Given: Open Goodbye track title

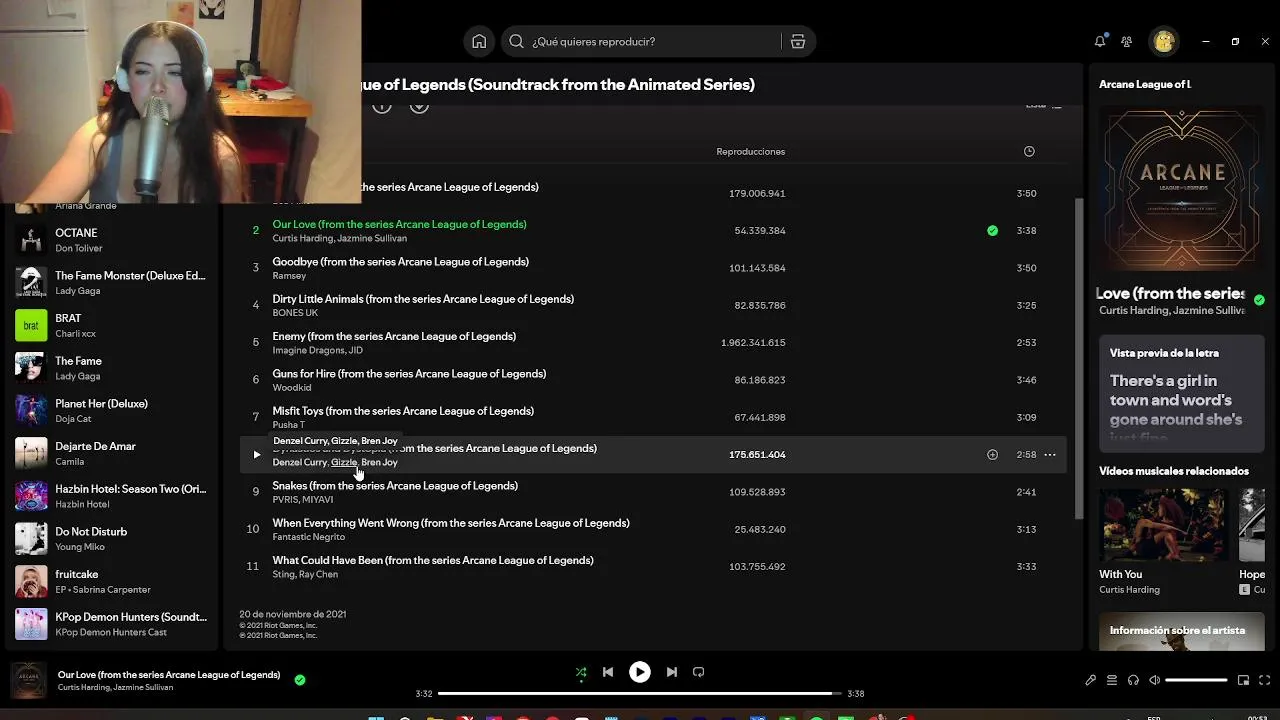Looking at the screenshot, I should click(x=400, y=262).
